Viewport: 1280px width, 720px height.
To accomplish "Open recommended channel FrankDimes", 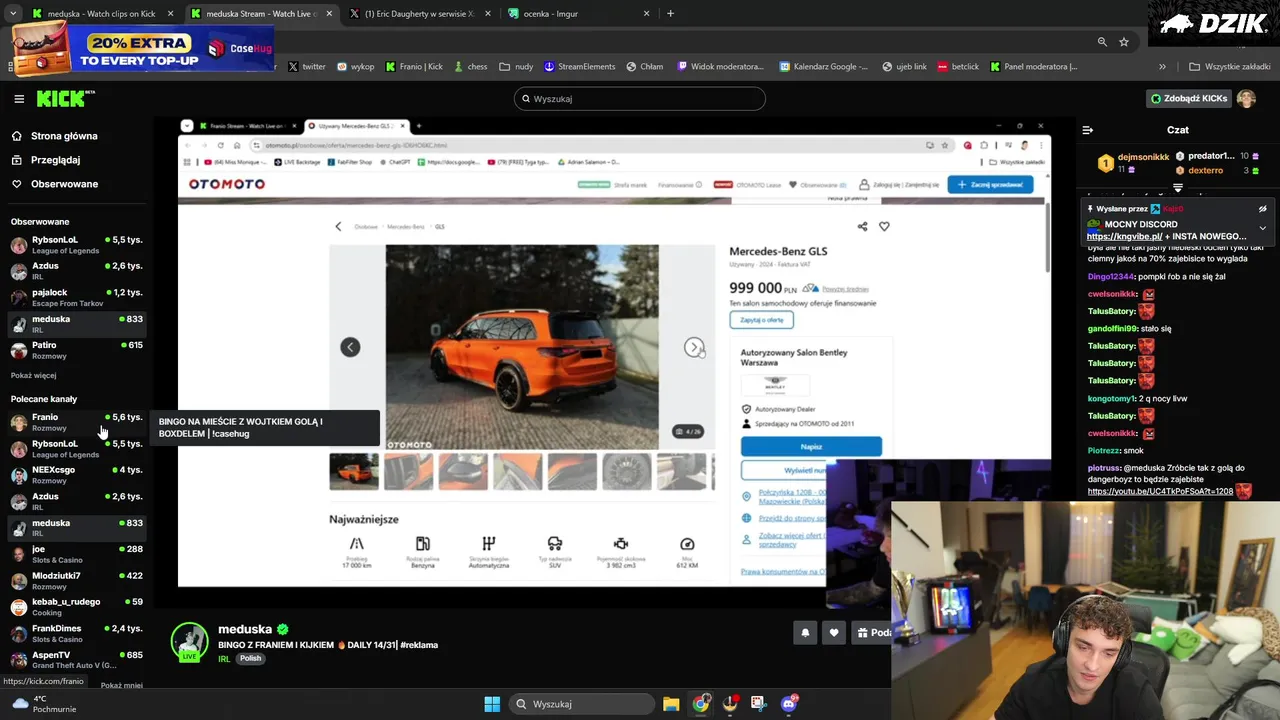I will point(77,634).
